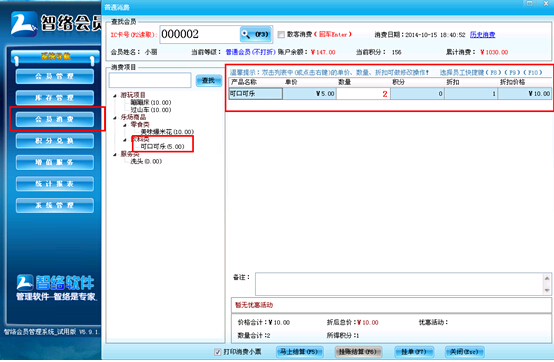Viewport: 554px width, 362px height.
Task: Click the 积分 column header
Action: click(x=417, y=82)
